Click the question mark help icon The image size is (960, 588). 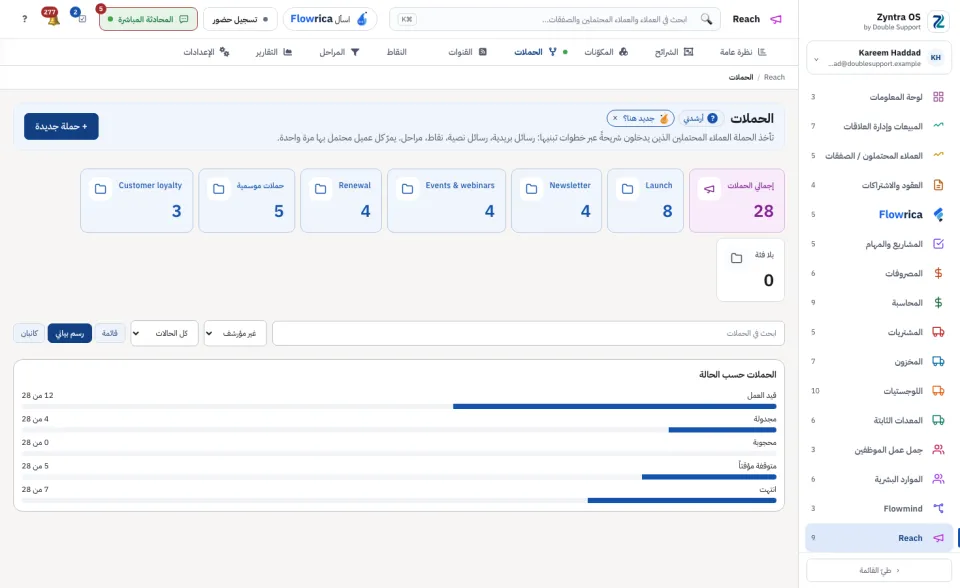pos(24,19)
